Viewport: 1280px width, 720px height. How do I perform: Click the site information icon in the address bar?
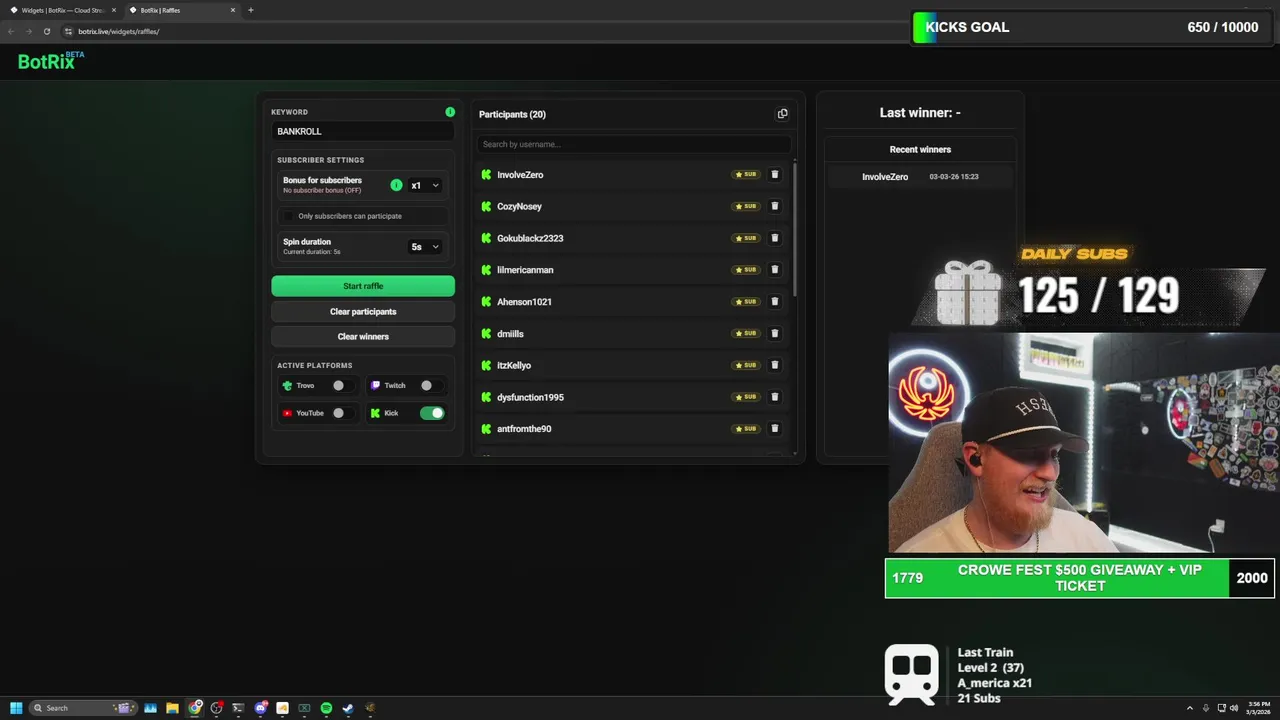(68, 31)
